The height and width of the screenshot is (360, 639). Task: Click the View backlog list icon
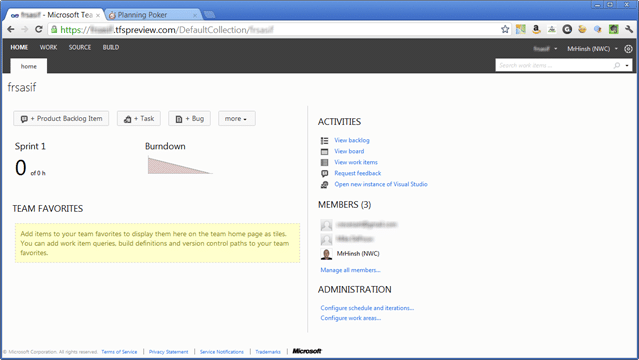324,141
